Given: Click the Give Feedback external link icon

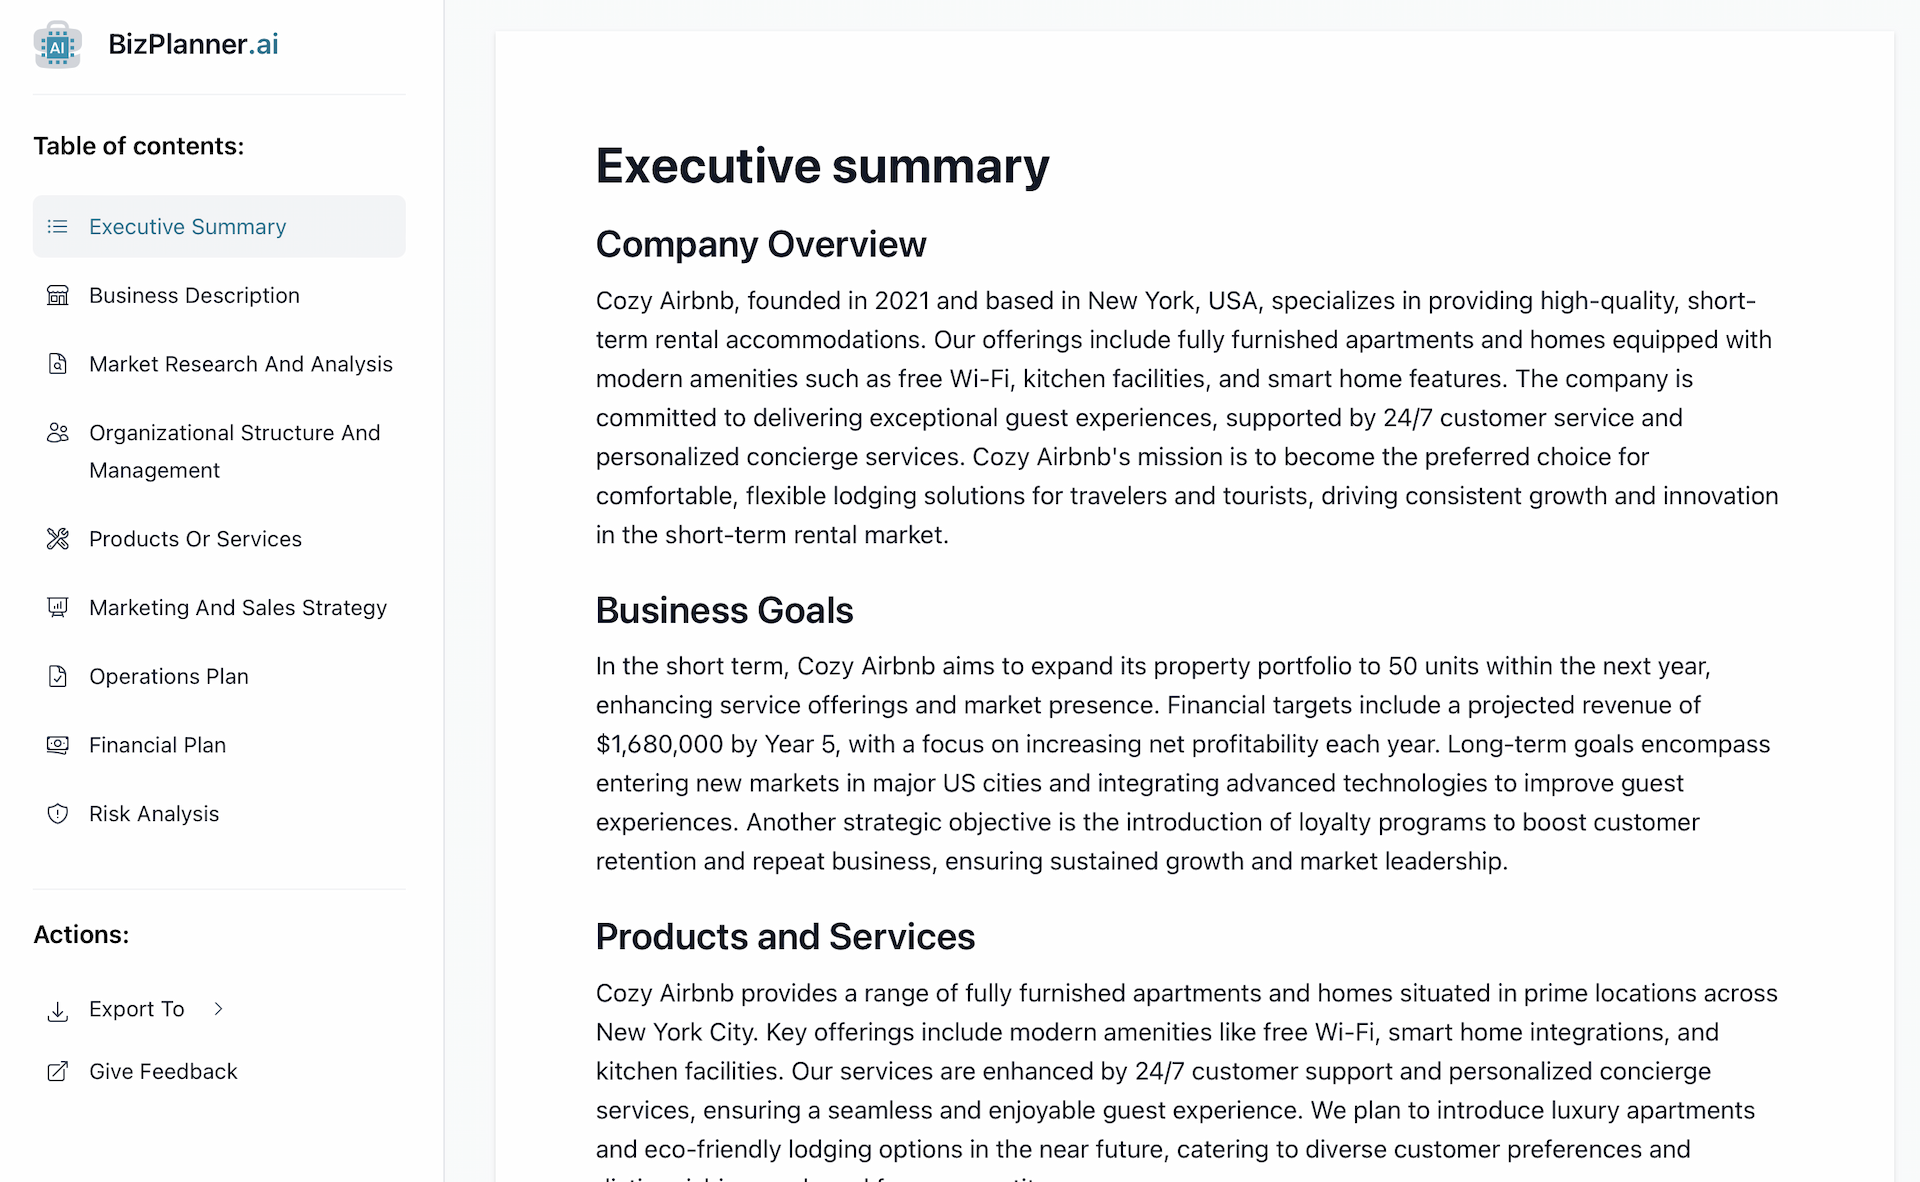Looking at the screenshot, I should (x=58, y=1072).
